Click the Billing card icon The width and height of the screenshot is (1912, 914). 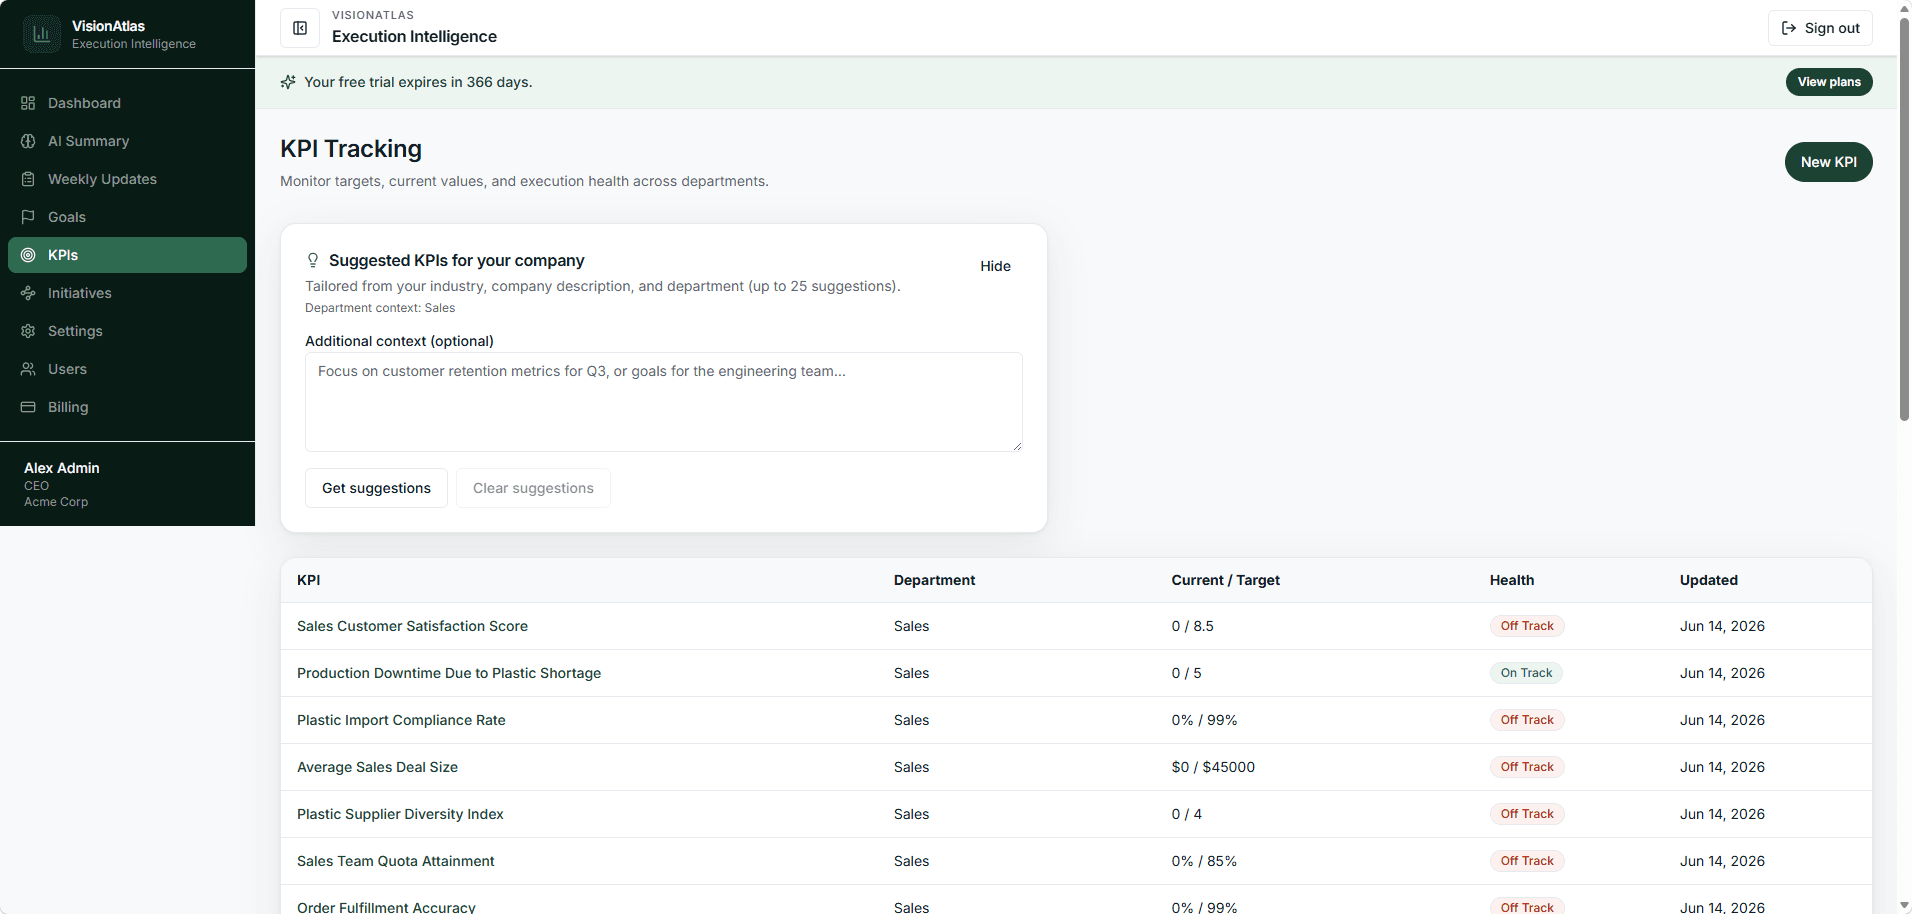(28, 407)
